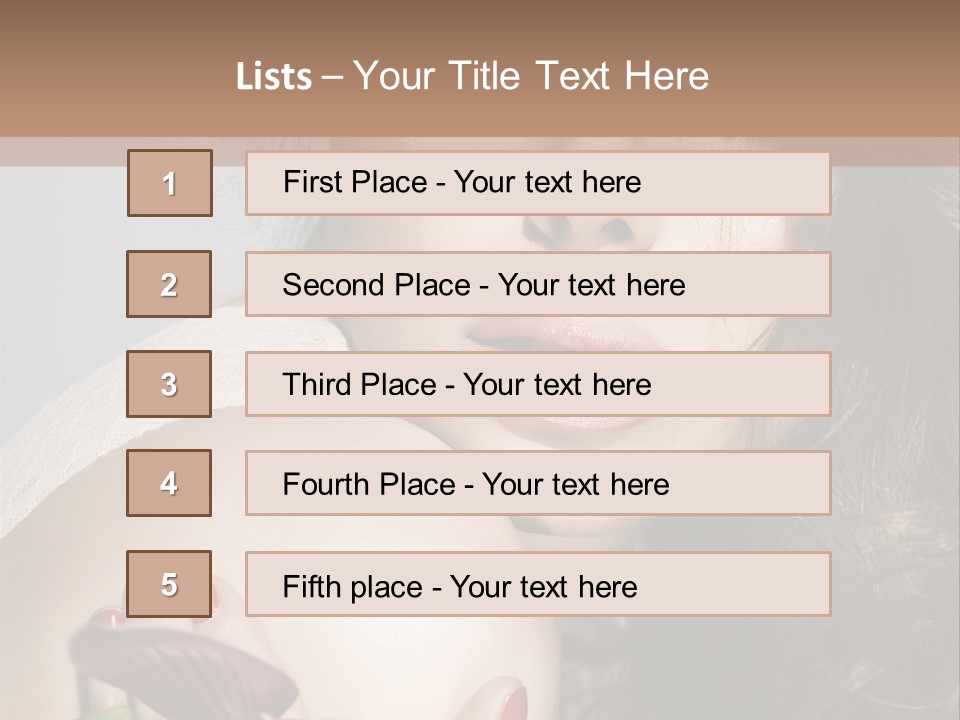Select the nose in the background photo
The height and width of the screenshot is (720, 960).
tap(580, 232)
